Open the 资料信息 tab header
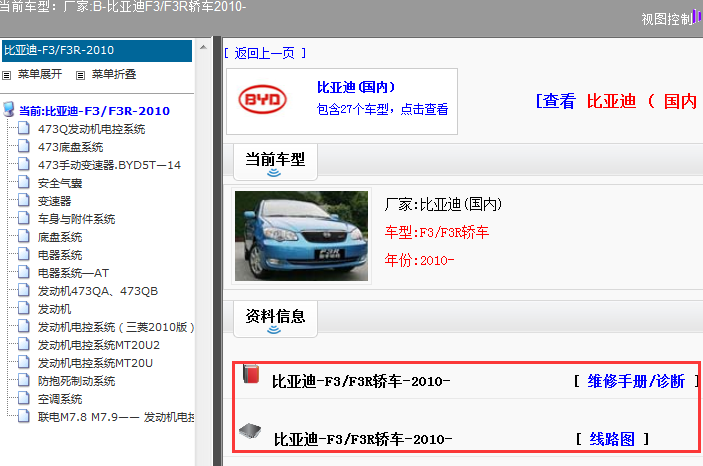This screenshot has width=703, height=466. coord(275,319)
